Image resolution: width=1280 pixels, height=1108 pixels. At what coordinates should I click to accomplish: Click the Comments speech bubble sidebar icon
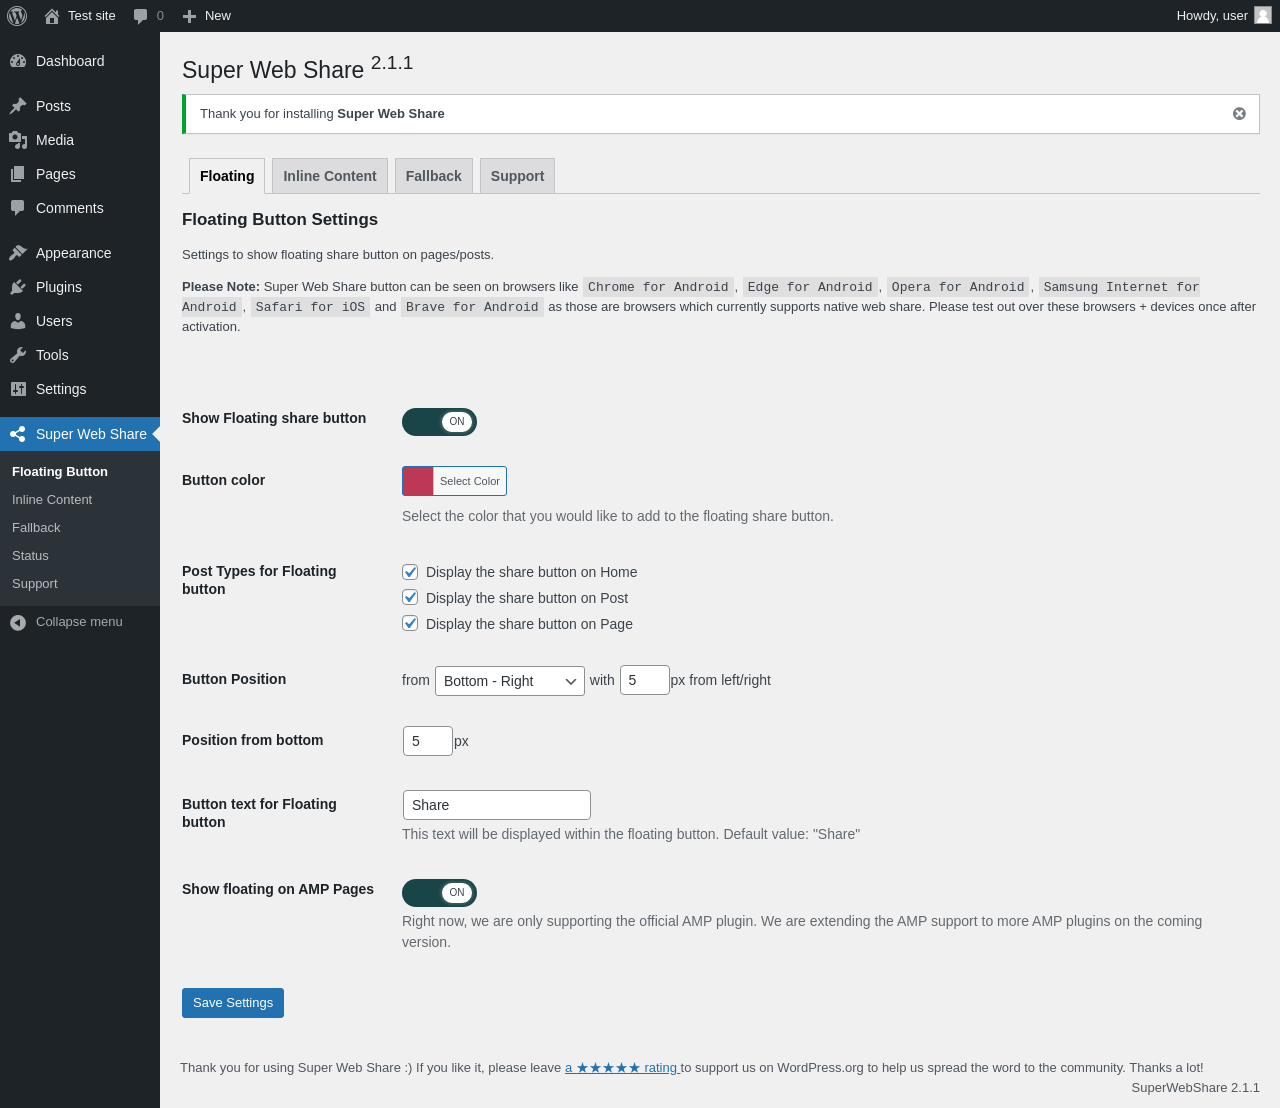(18, 208)
